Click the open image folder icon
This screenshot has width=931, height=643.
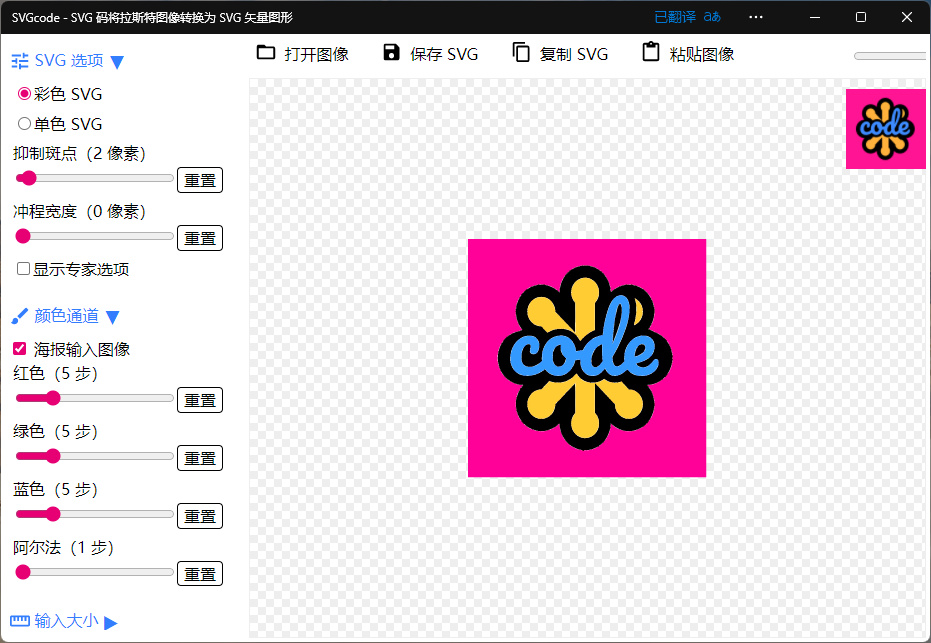coord(266,53)
